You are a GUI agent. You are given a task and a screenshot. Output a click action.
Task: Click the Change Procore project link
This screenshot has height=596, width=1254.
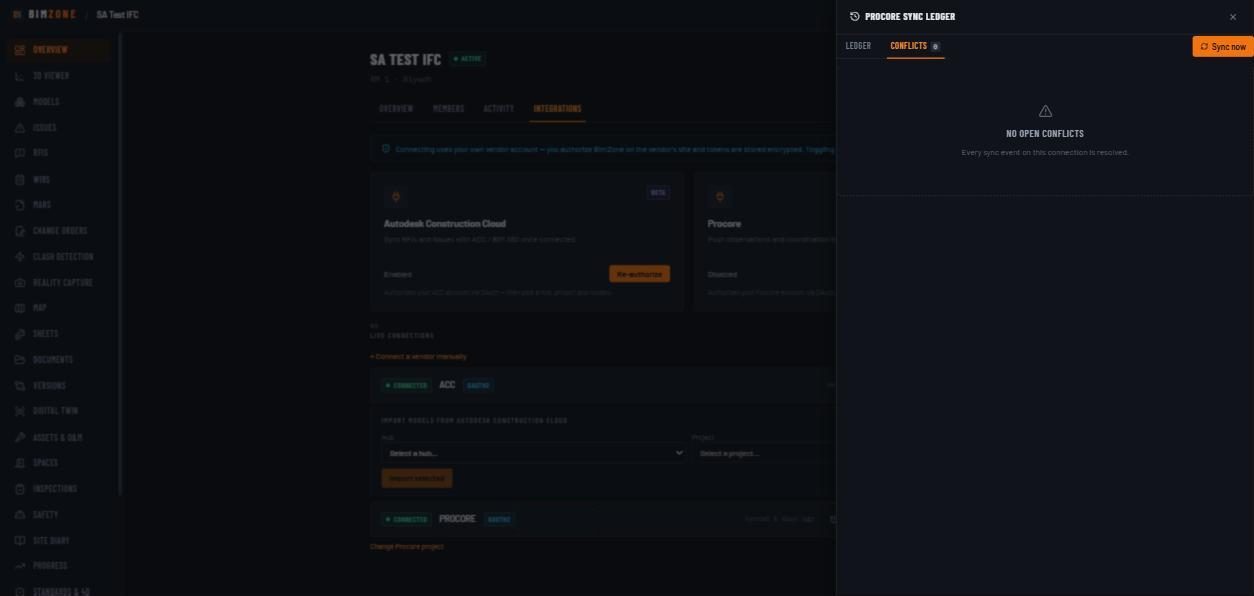tap(407, 547)
